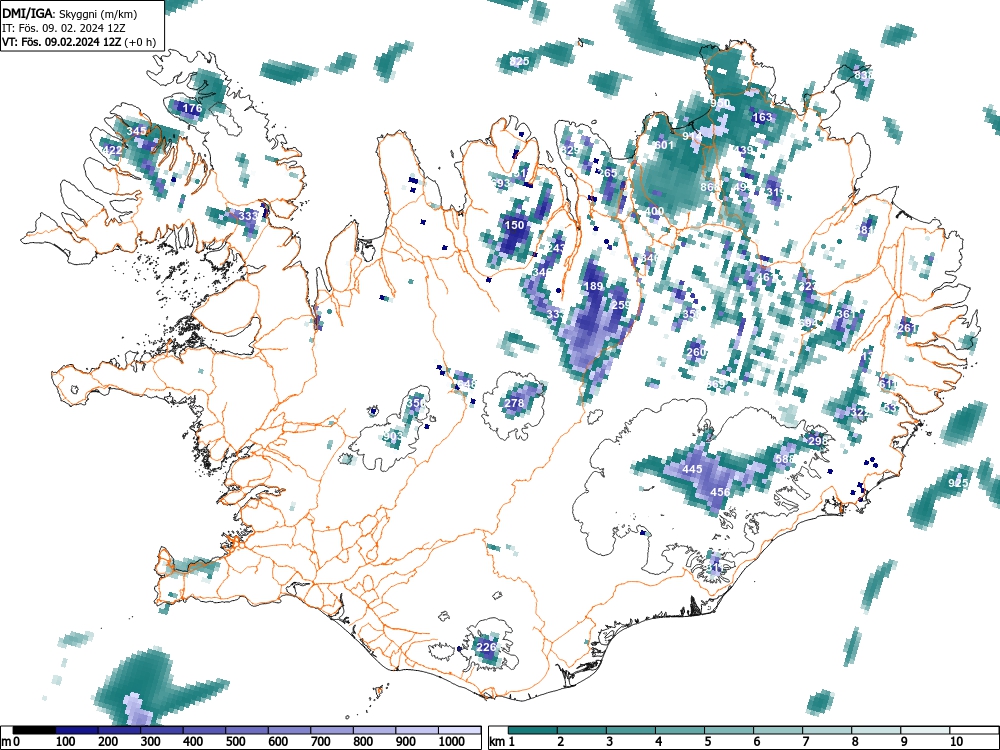Click the visibility value '838' in the northeast corner
The height and width of the screenshot is (750, 1000).
point(864,75)
